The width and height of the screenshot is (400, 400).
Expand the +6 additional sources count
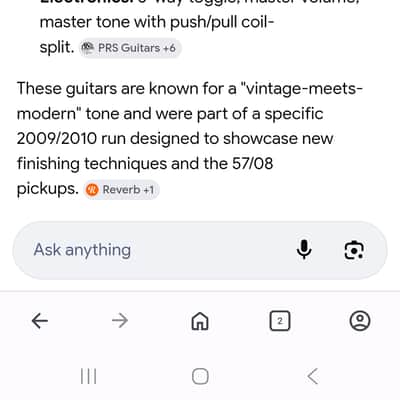[x=169, y=48]
